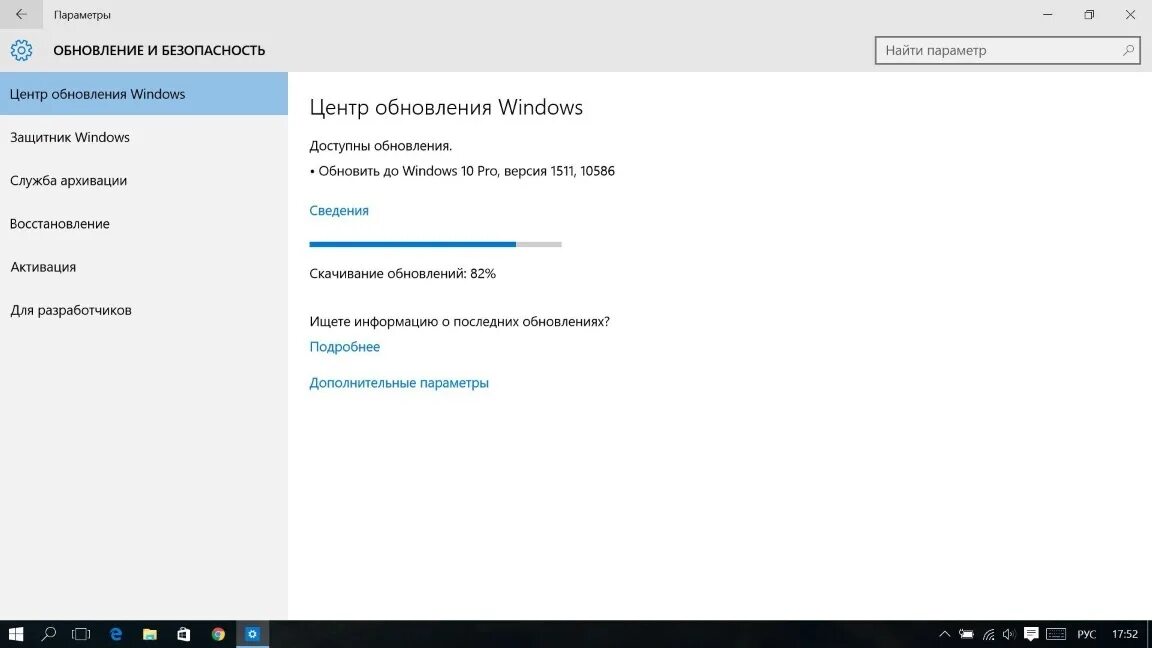Click the settings gear icon in header

click(21, 50)
